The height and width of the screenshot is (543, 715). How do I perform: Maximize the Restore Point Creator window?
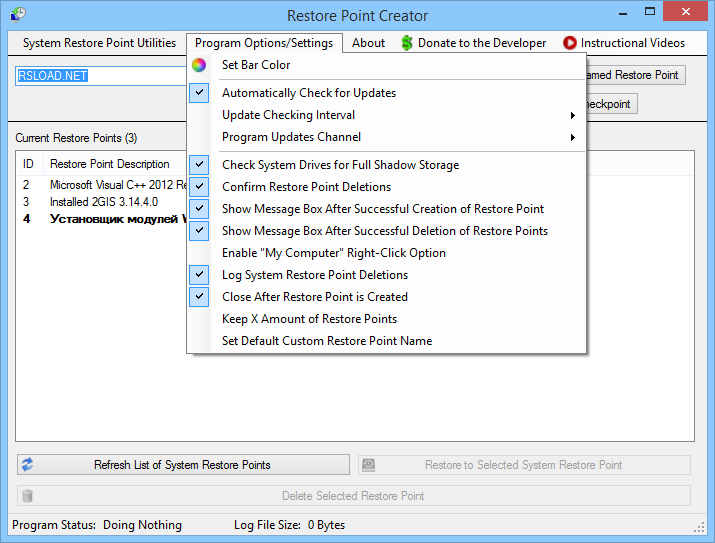(650, 12)
